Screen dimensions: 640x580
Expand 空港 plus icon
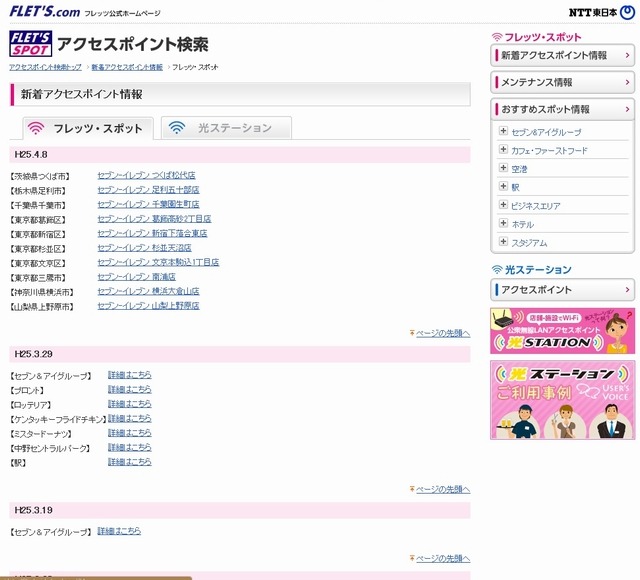point(503,168)
